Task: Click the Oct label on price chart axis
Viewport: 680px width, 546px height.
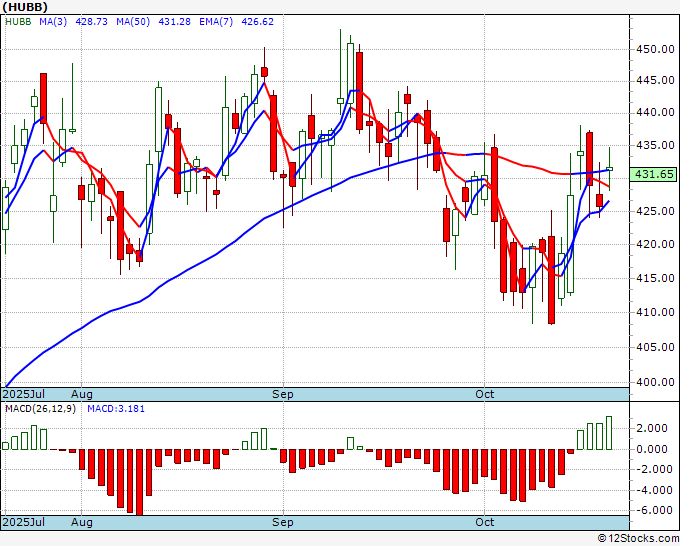Action: pos(484,394)
